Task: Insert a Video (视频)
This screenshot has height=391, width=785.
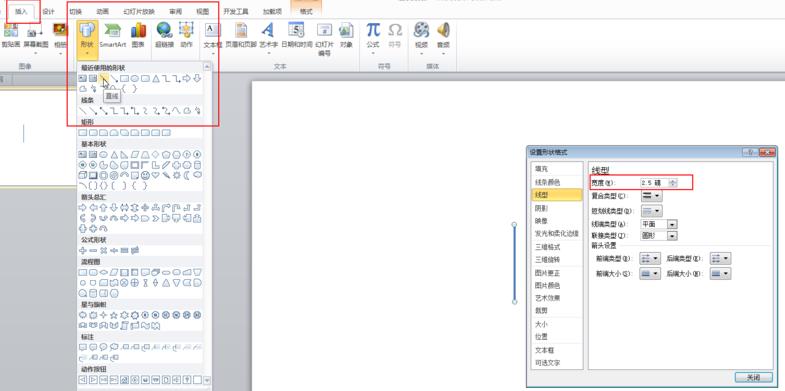Action: 422,38
